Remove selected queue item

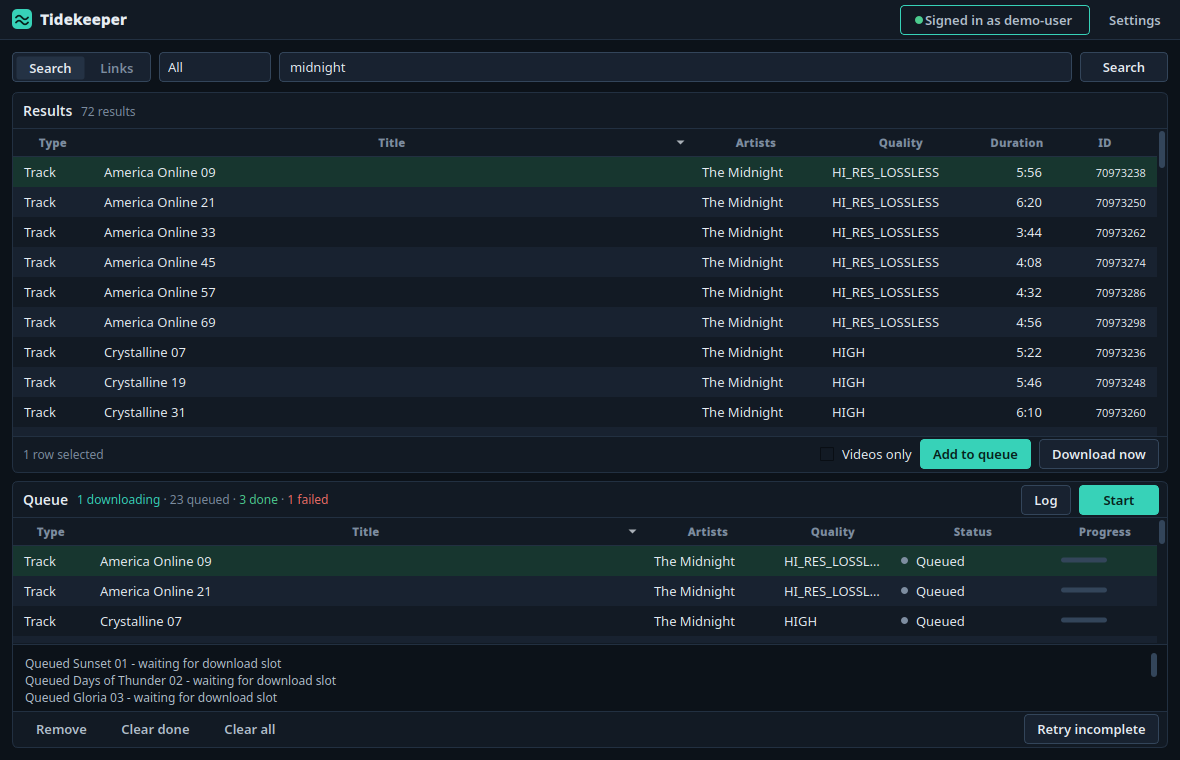[x=61, y=729]
